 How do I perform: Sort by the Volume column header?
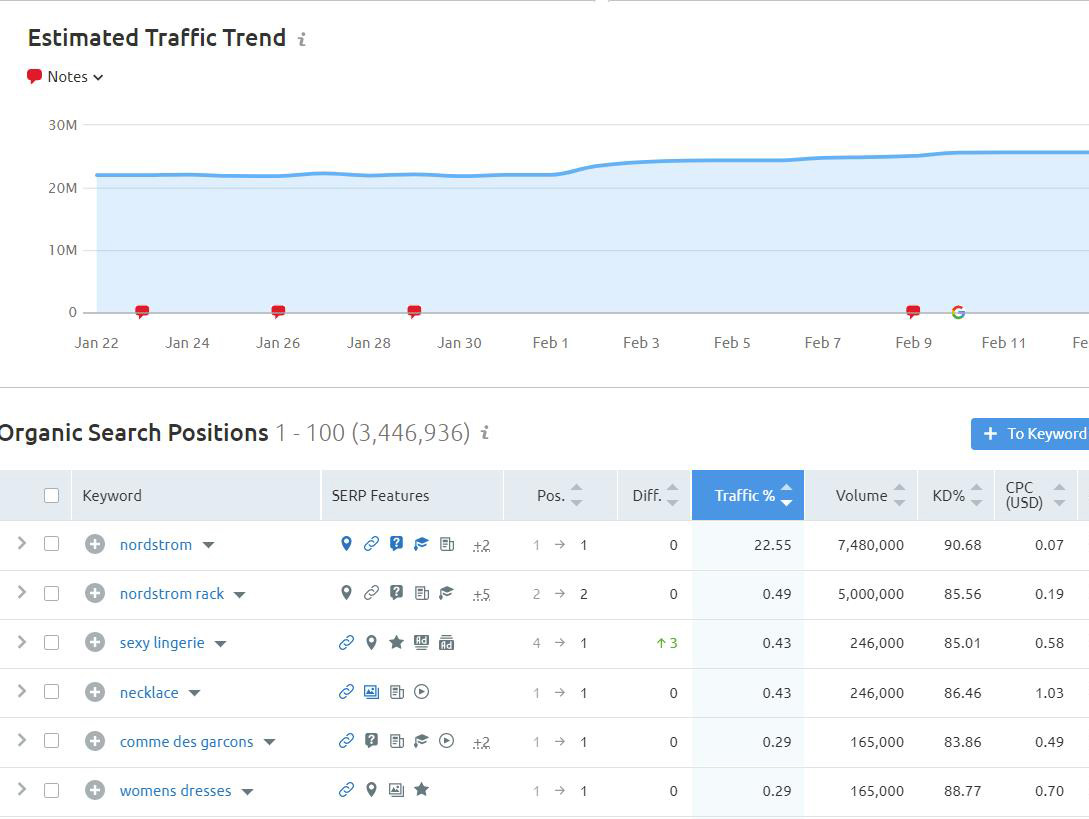[x=860, y=495]
